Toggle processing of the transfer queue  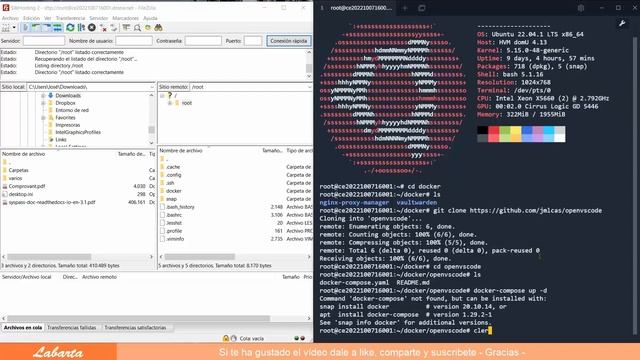click(x=81, y=28)
